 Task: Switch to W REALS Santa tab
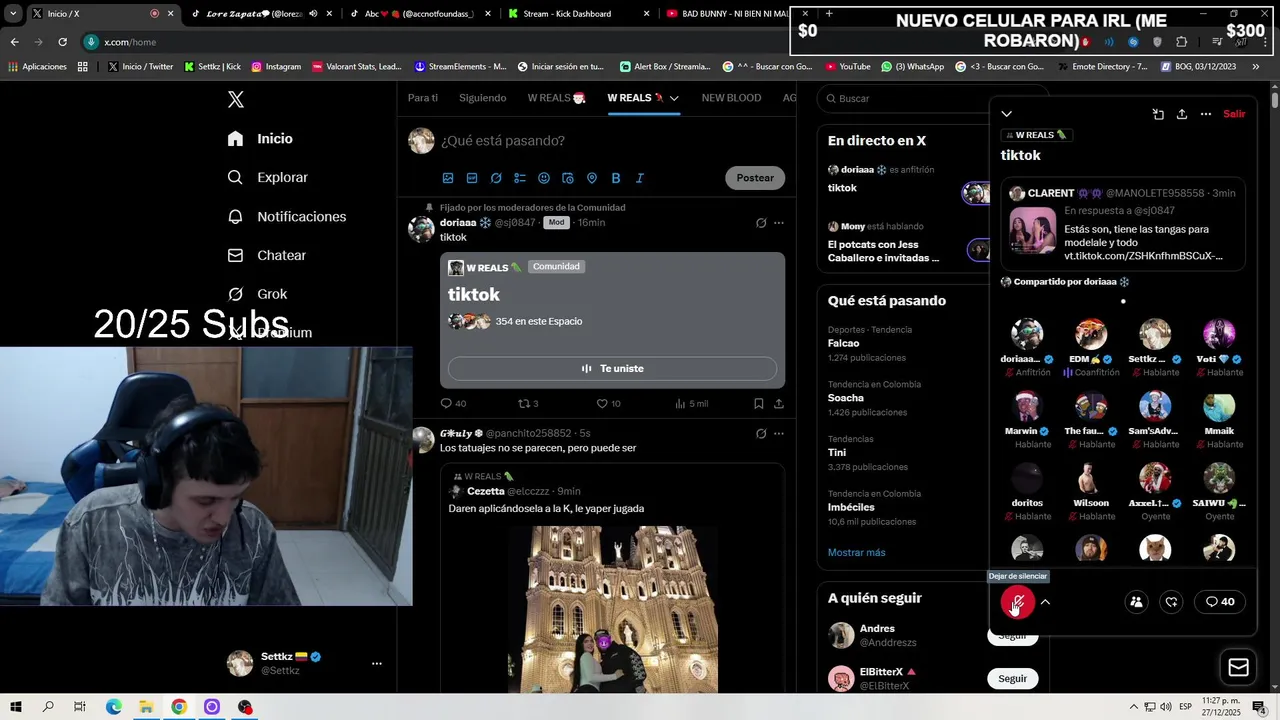tap(556, 98)
